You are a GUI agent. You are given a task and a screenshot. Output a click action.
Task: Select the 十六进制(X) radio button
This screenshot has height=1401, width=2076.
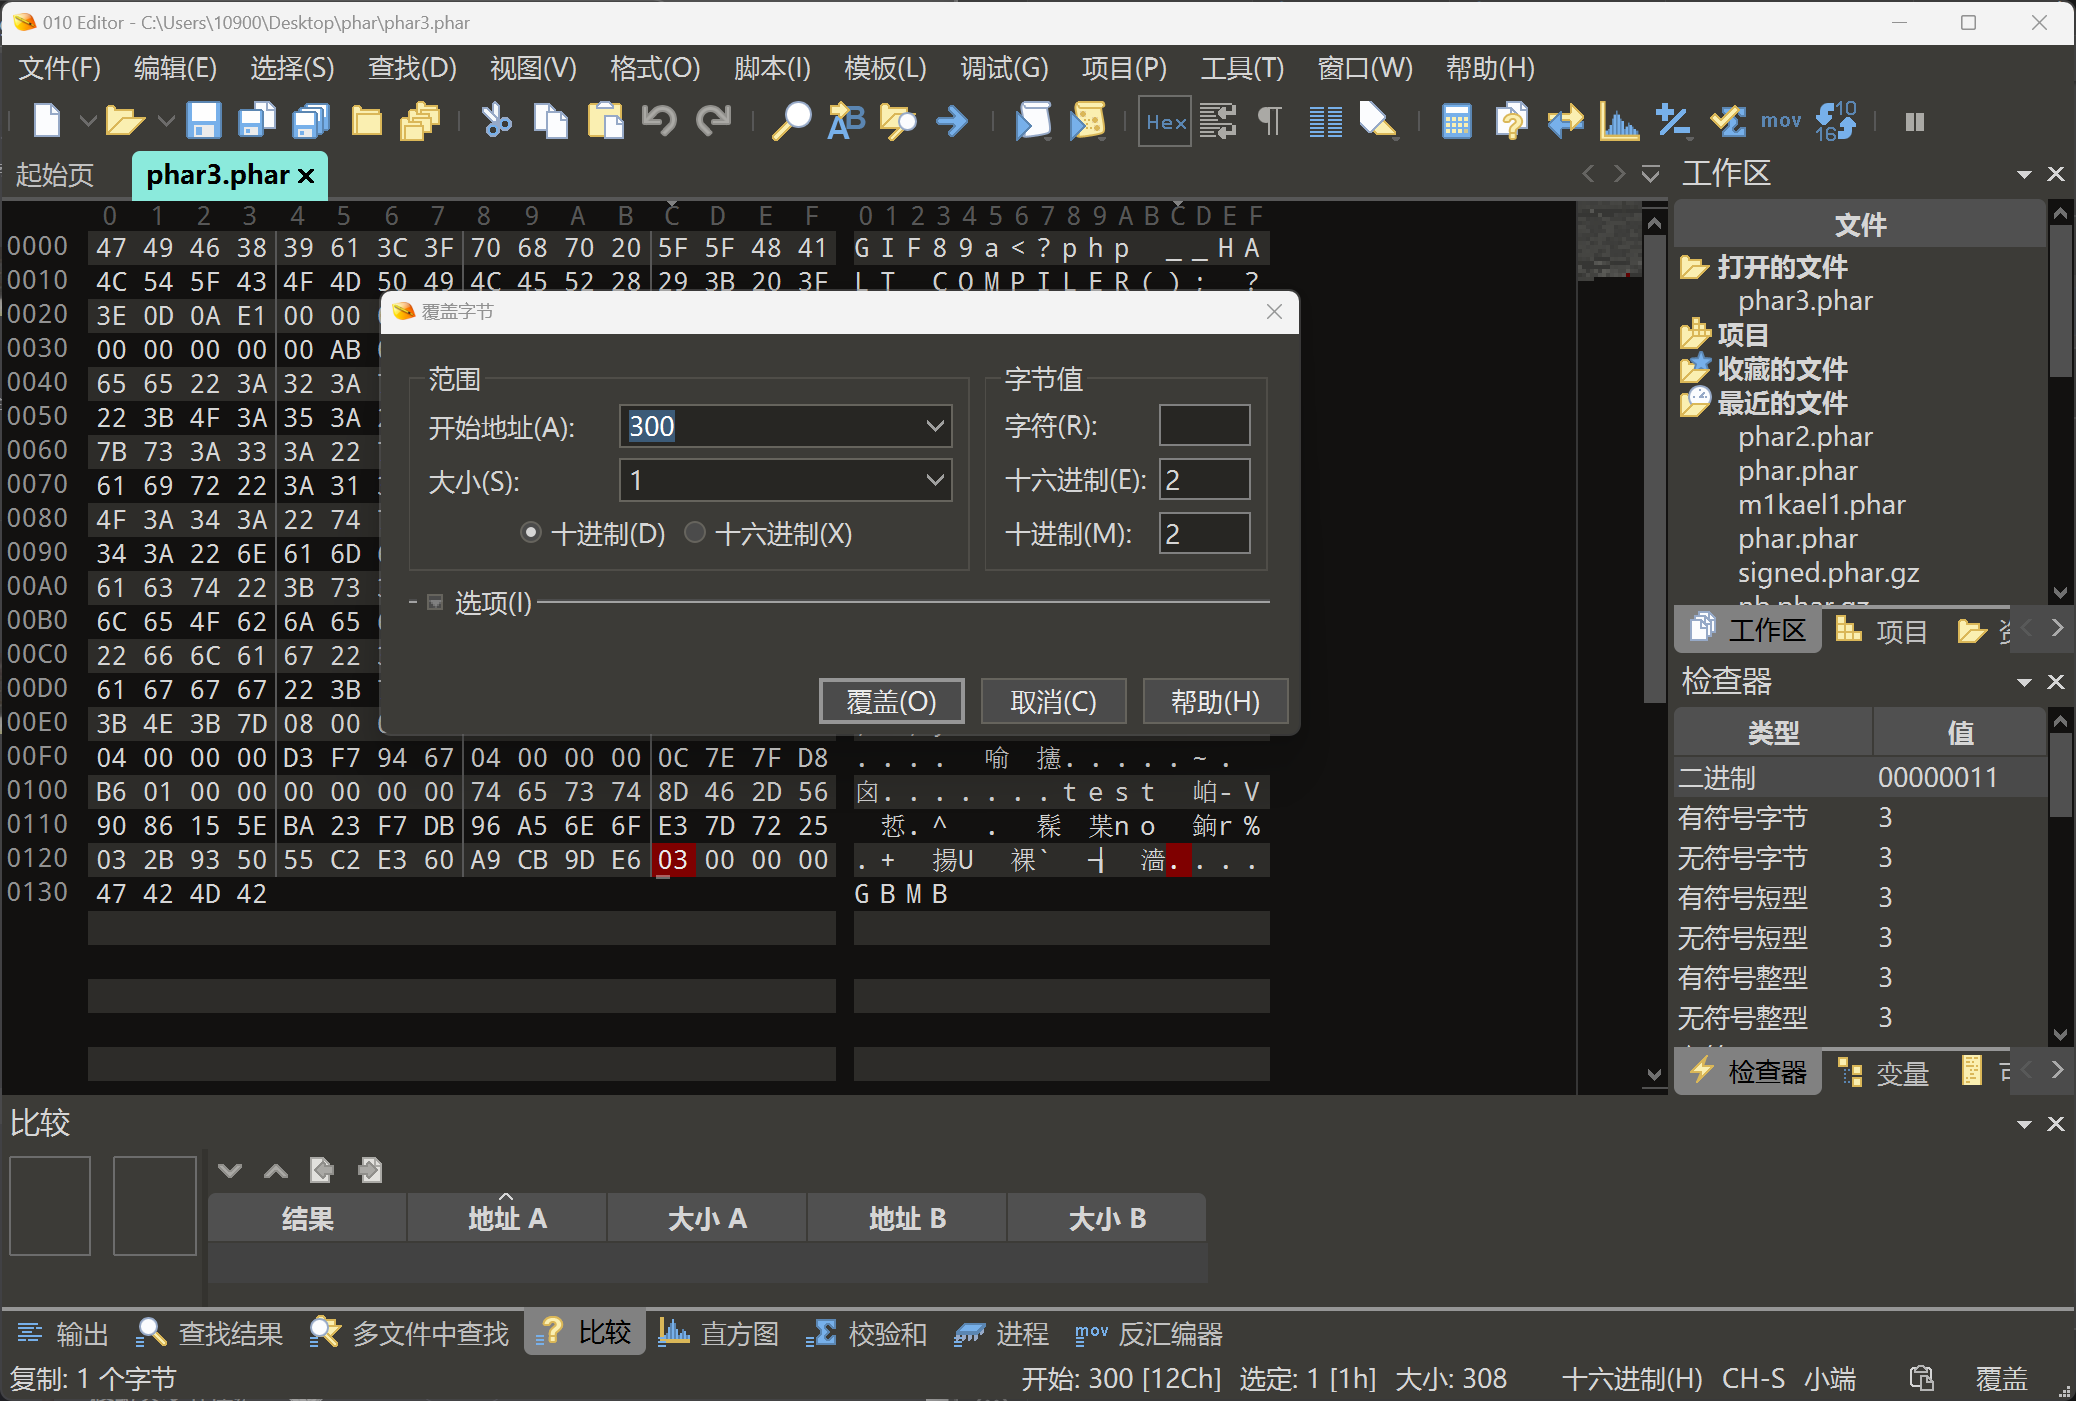tap(695, 534)
